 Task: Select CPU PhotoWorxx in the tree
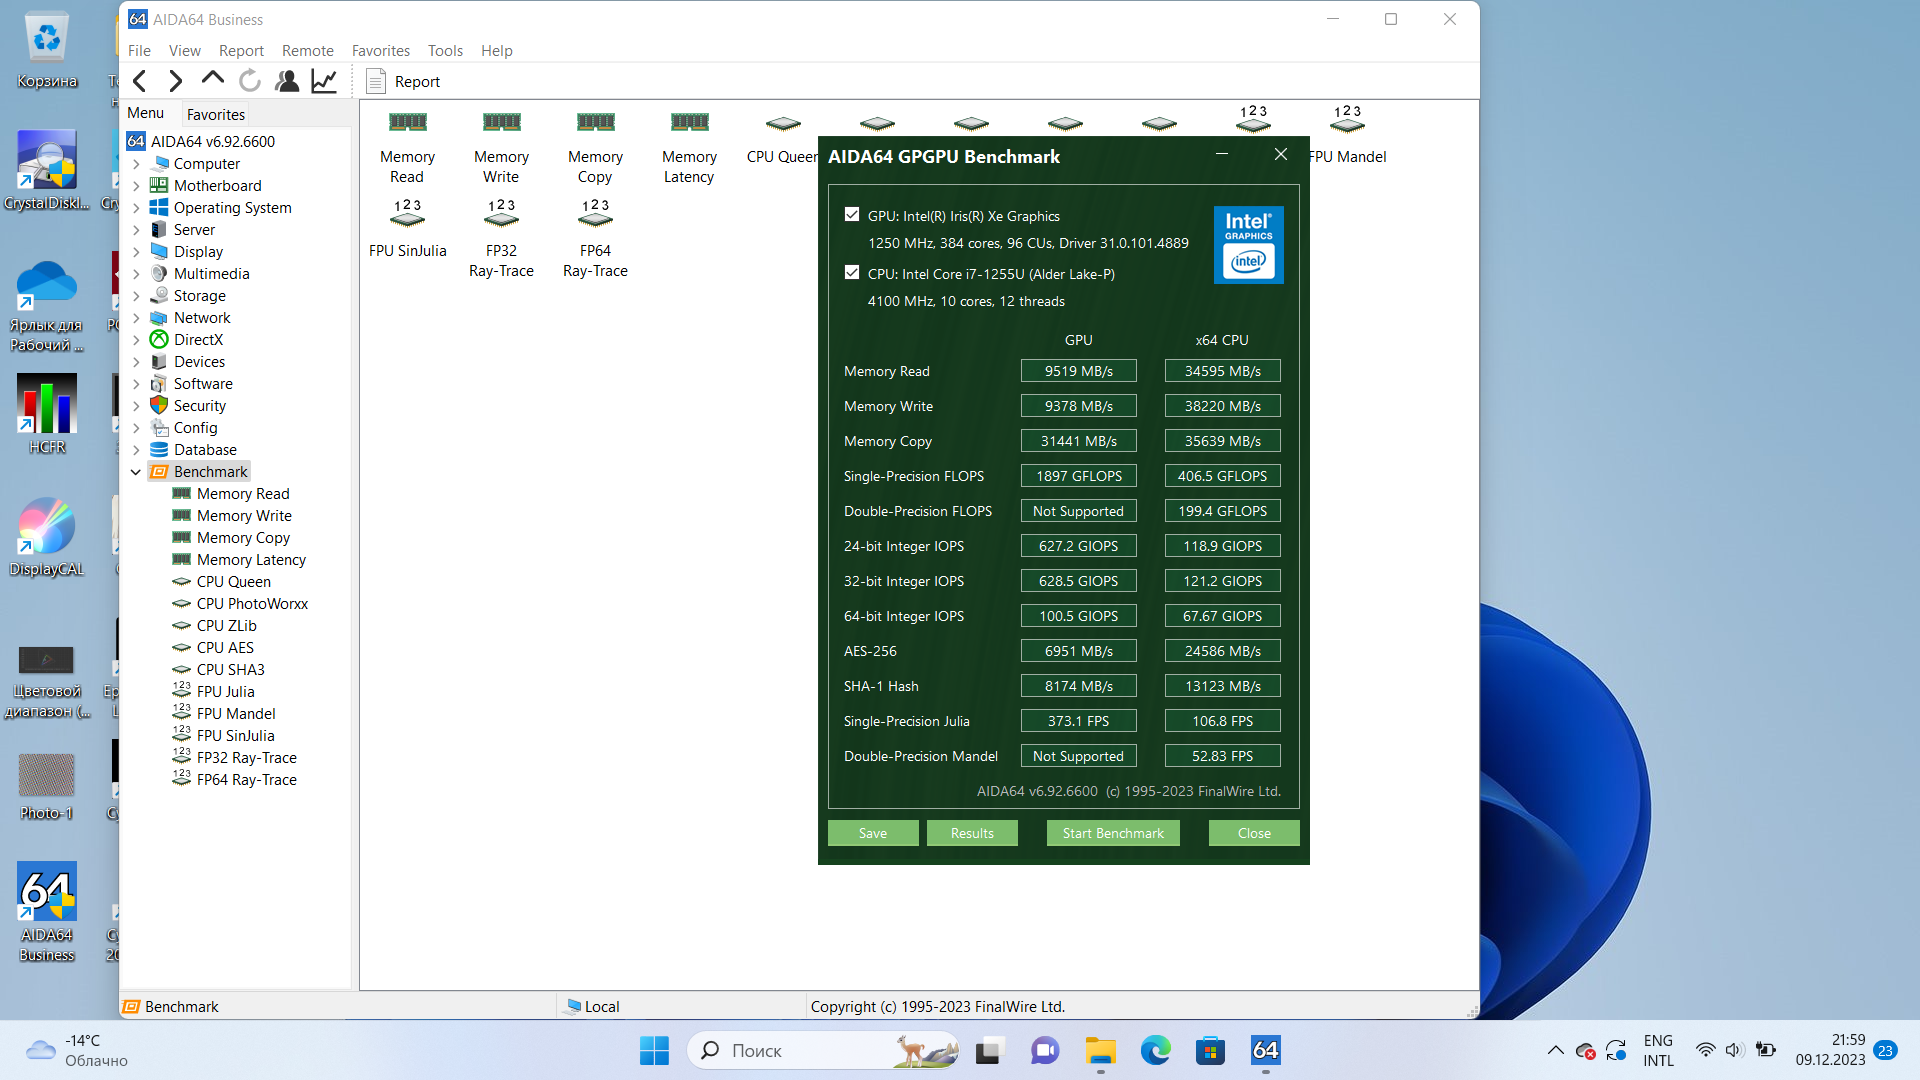click(x=252, y=604)
